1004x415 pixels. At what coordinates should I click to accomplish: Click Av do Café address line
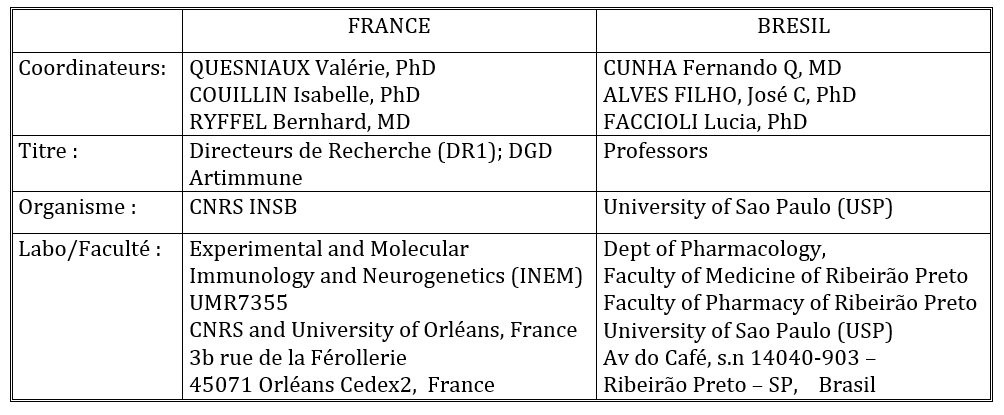(x=740, y=357)
